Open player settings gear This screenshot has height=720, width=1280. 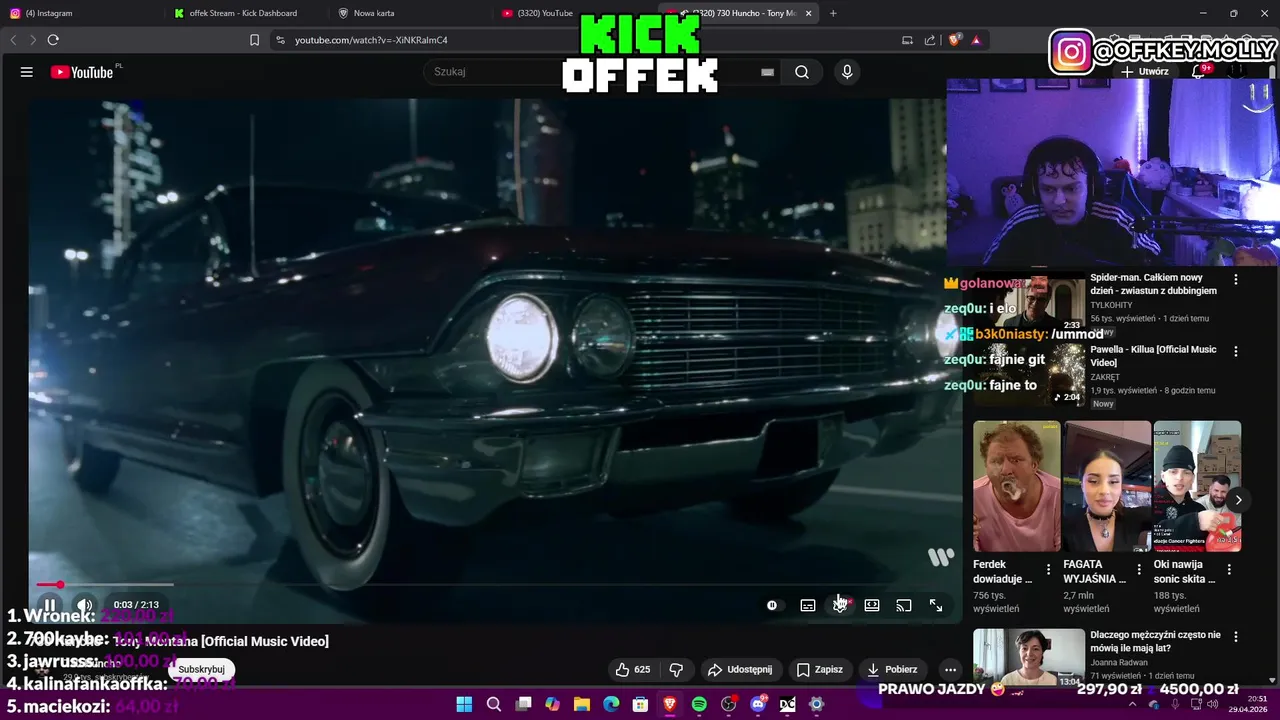[x=840, y=605]
